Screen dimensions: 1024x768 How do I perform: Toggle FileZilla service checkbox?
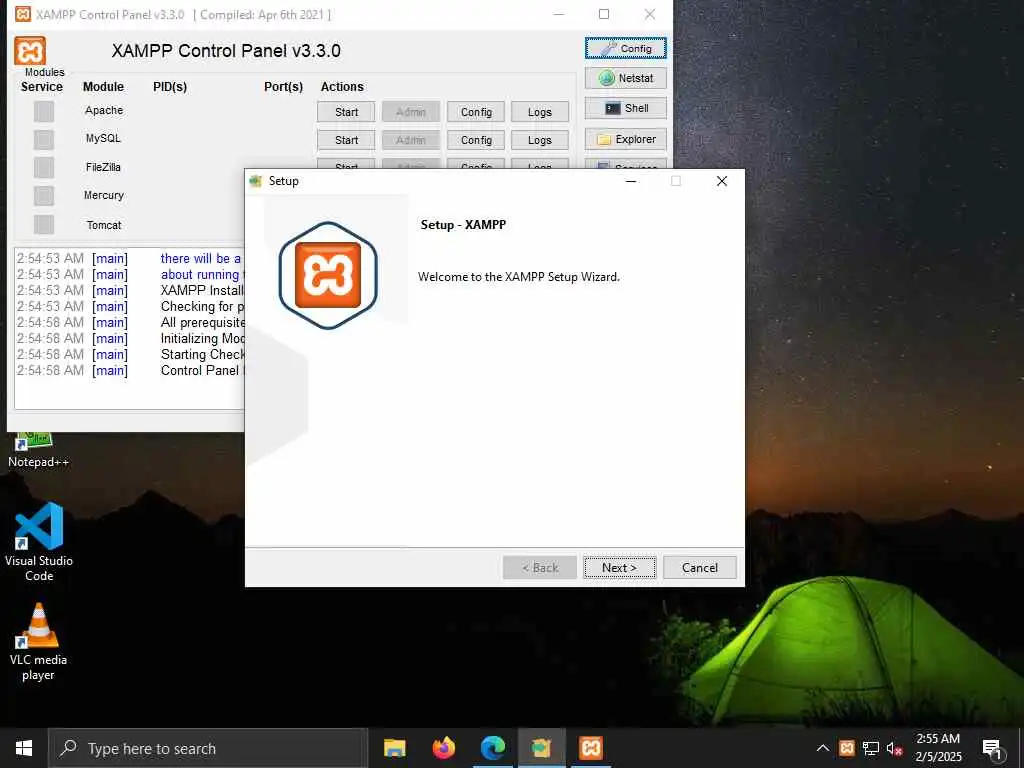(x=44, y=167)
